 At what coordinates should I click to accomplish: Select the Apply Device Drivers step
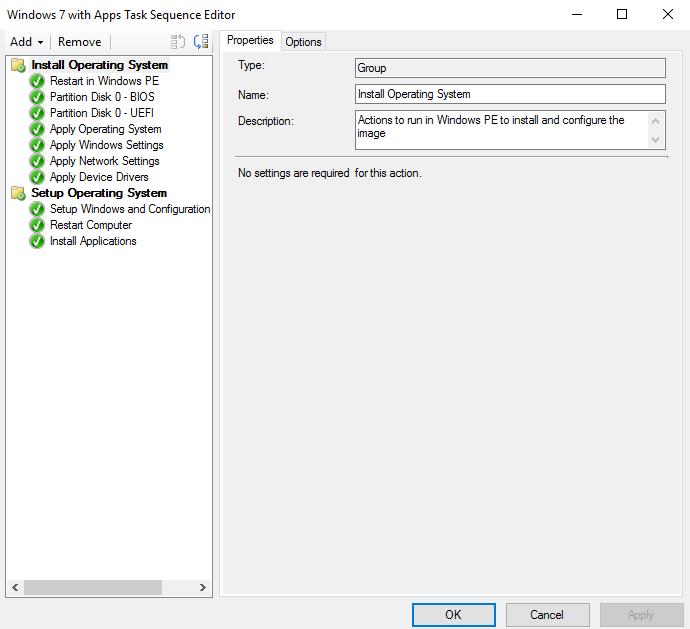(99, 177)
